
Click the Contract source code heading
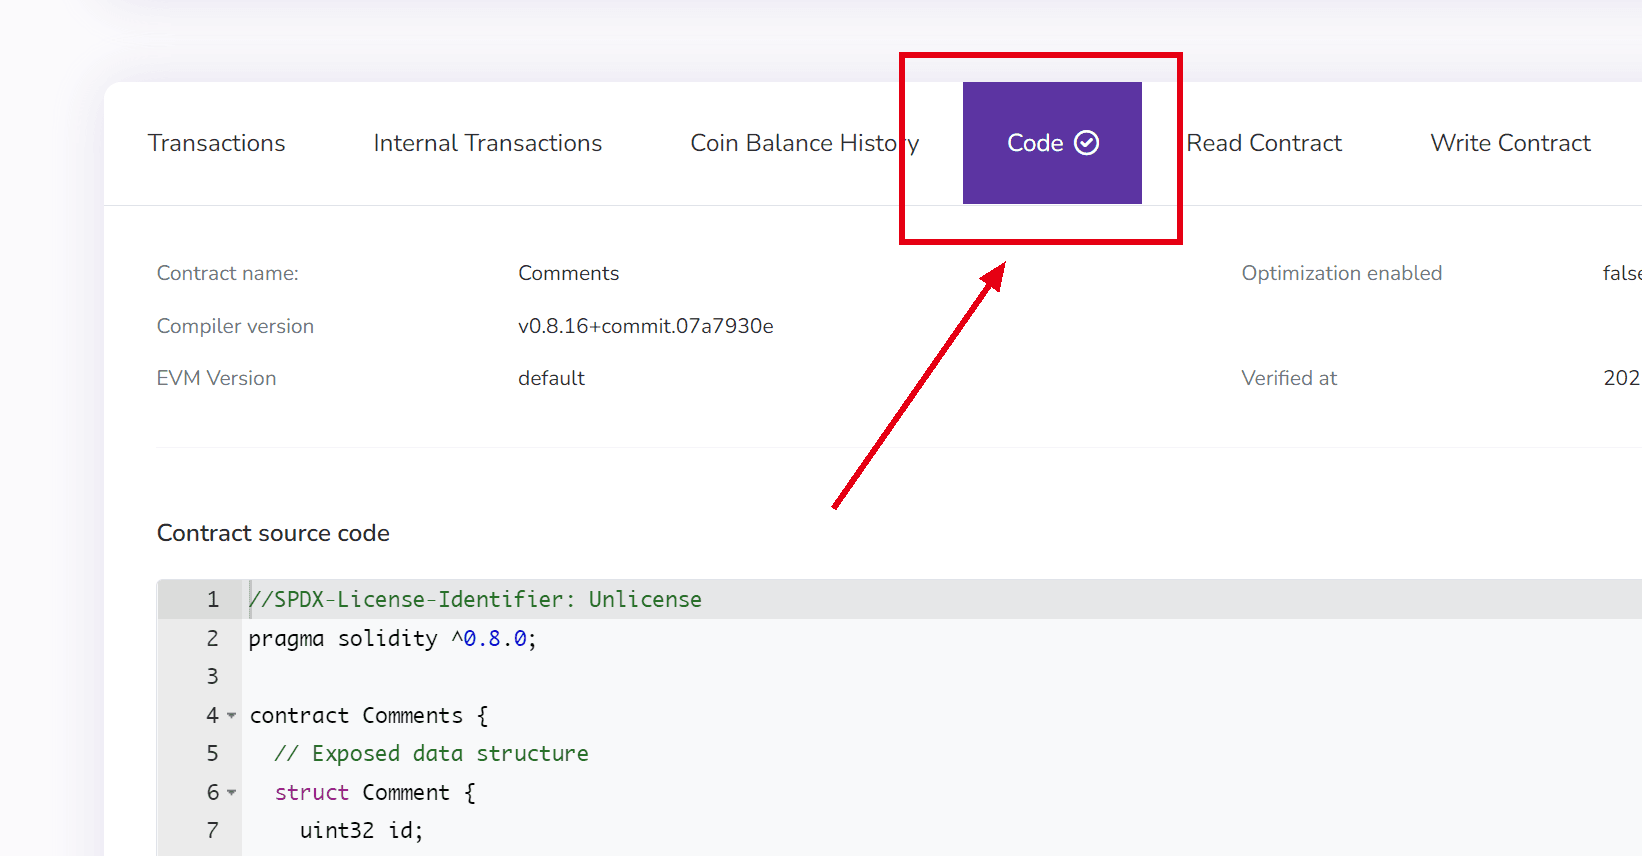point(273,533)
